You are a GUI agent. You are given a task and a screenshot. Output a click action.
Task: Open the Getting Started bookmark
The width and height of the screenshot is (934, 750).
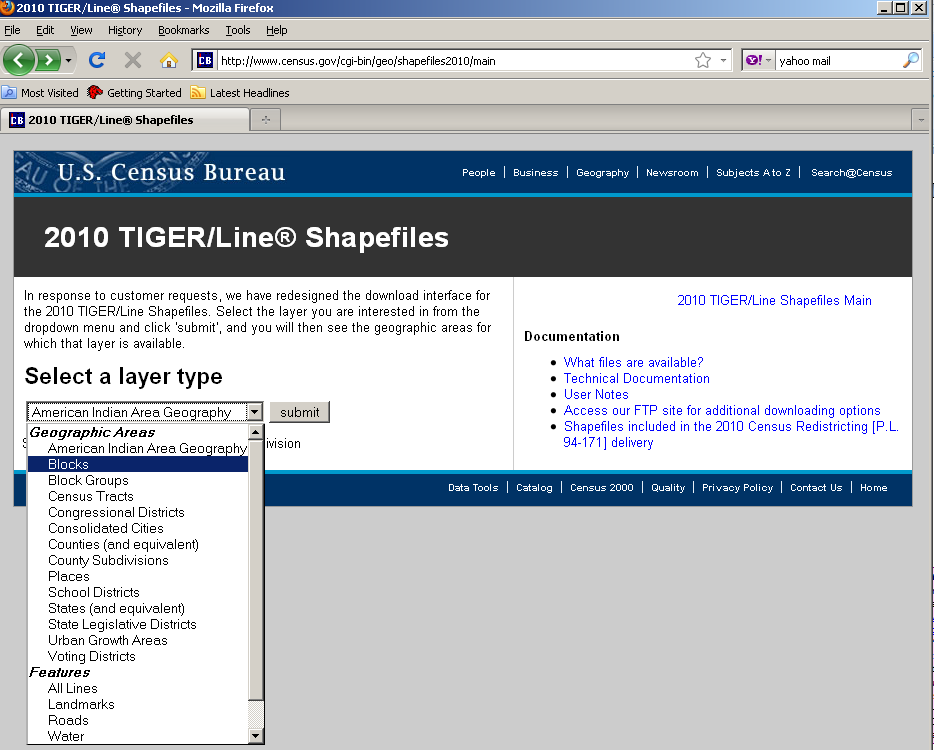coord(134,93)
